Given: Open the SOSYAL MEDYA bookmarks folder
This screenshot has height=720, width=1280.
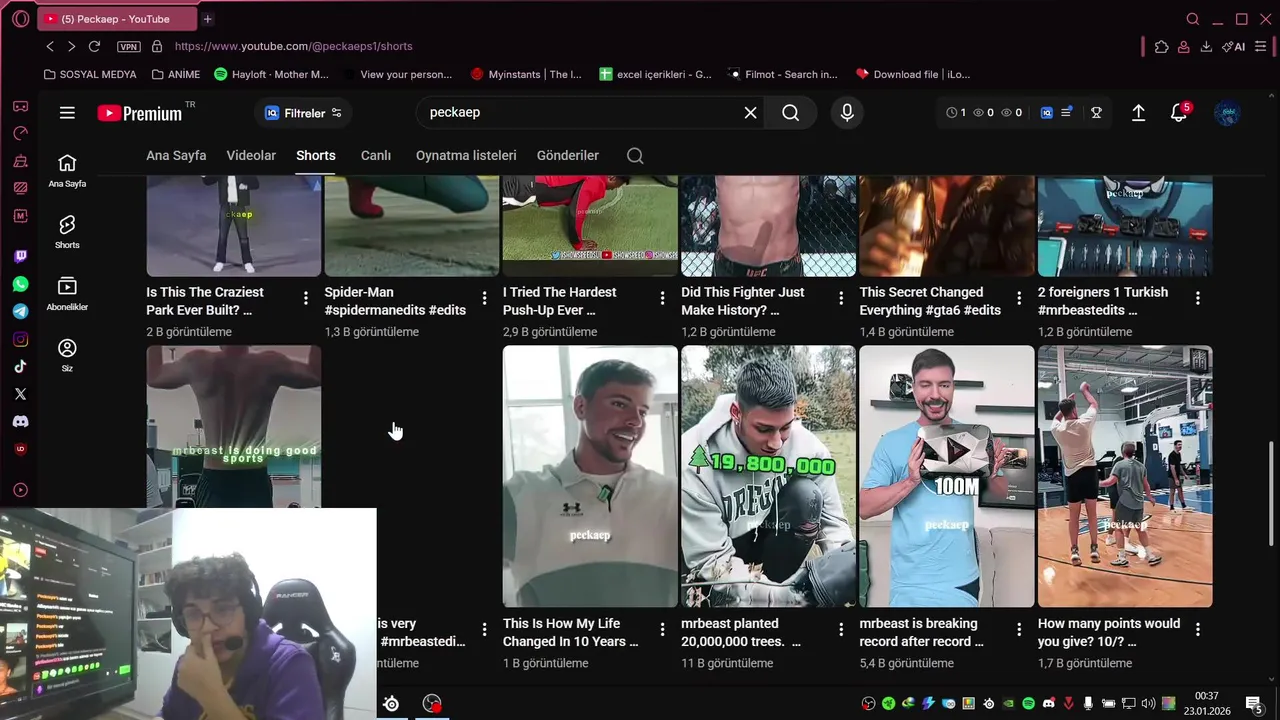Looking at the screenshot, I should point(90,74).
